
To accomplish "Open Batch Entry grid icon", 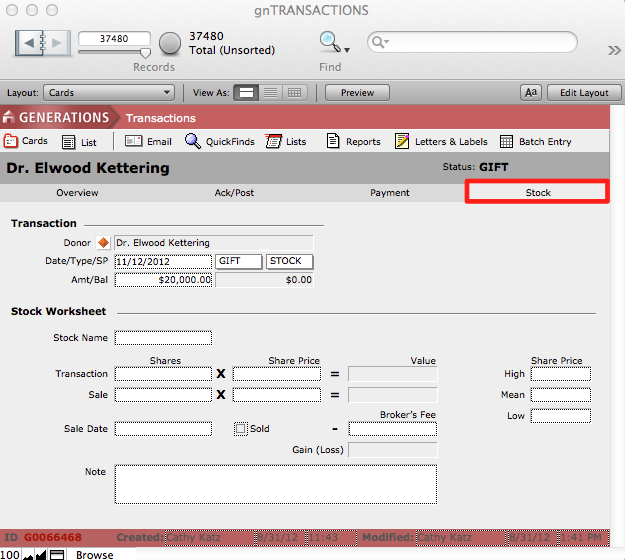I will [507, 142].
